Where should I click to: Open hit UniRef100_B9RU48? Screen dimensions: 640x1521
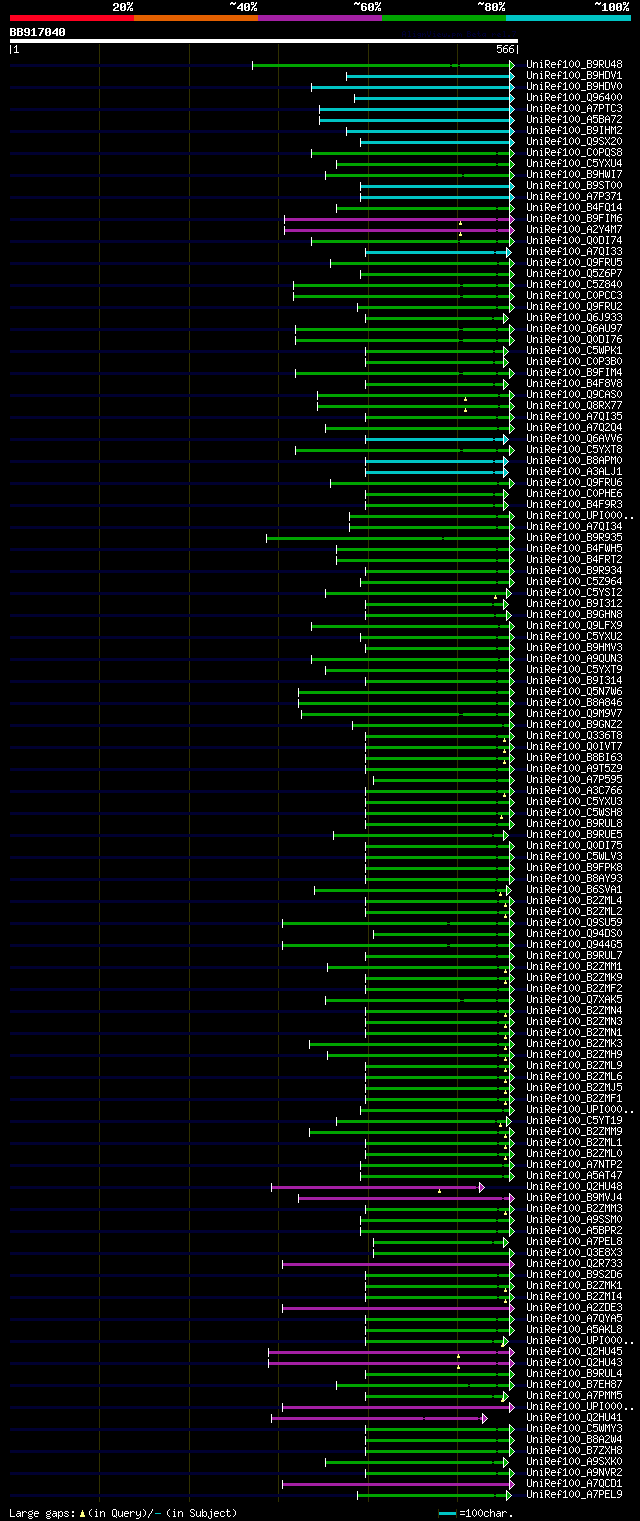574,64
